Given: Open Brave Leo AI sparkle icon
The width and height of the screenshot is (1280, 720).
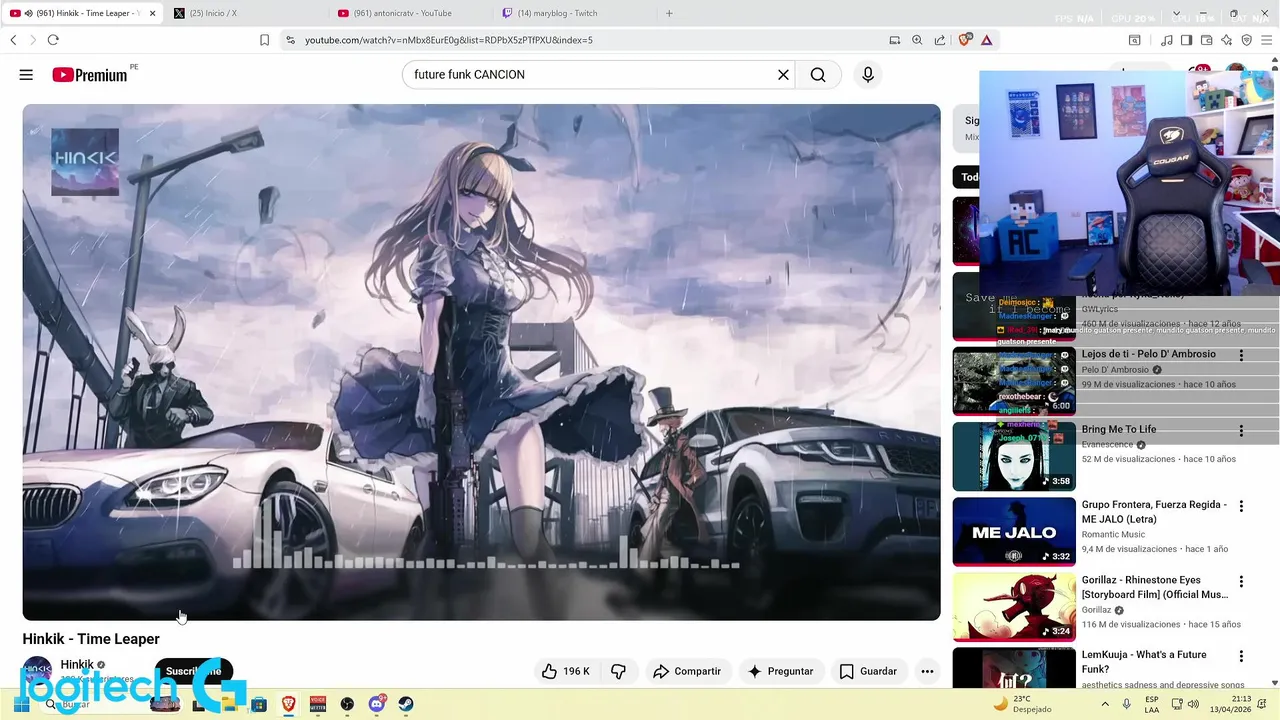Looking at the screenshot, I should pyautogui.click(x=1226, y=40).
